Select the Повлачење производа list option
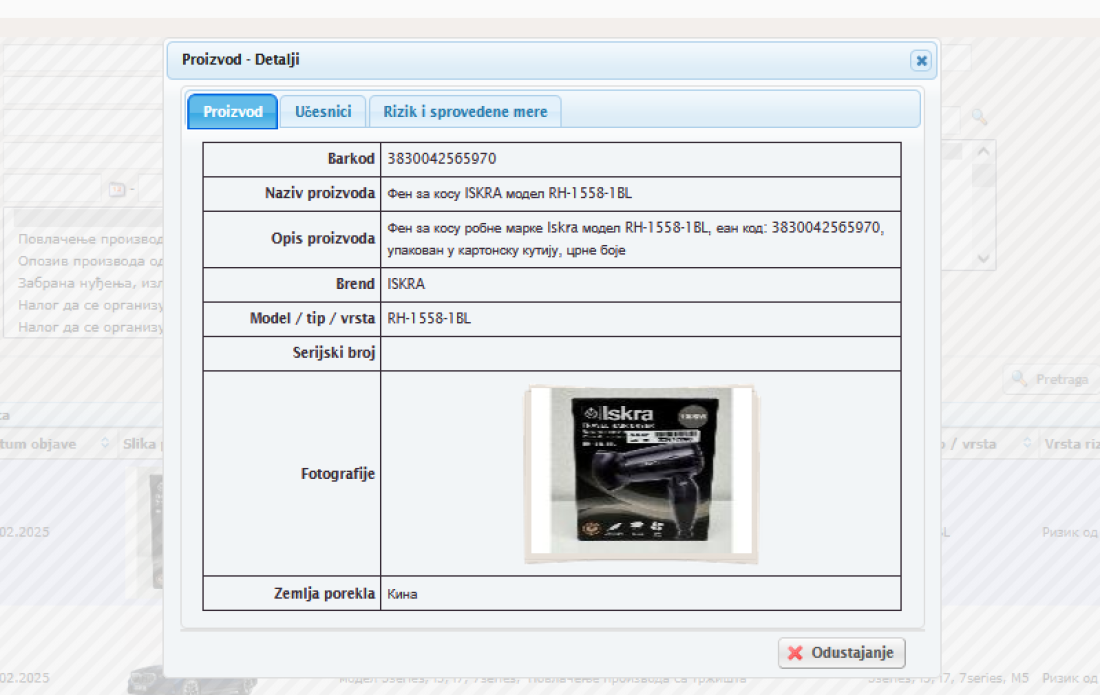 [x=90, y=240]
